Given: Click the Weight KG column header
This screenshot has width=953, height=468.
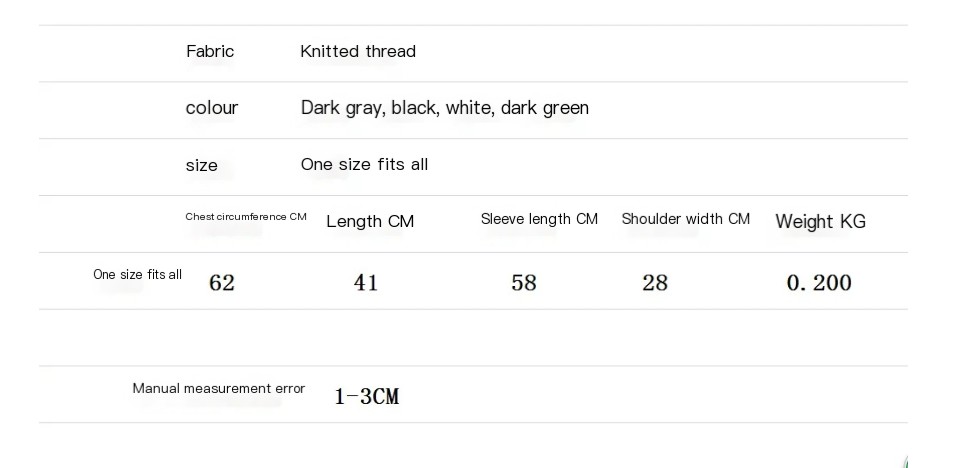Looking at the screenshot, I should (x=820, y=221).
